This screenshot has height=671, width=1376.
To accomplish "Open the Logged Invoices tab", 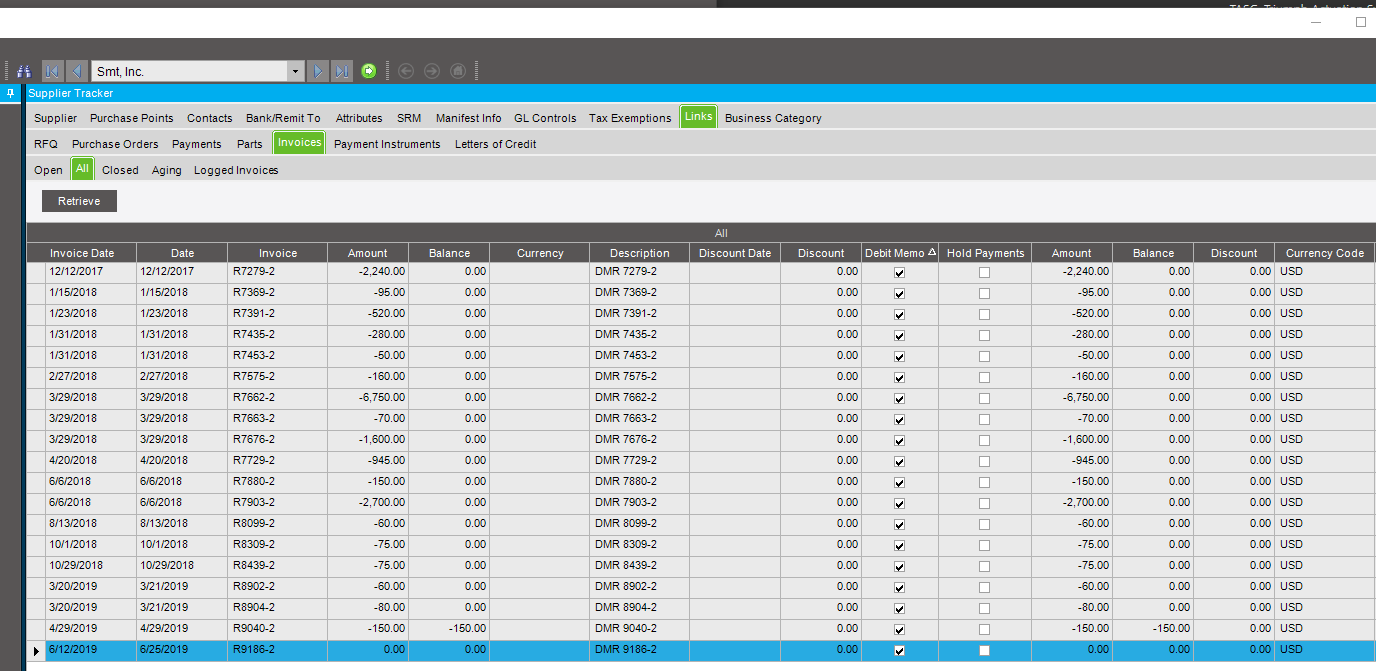I will 236,170.
